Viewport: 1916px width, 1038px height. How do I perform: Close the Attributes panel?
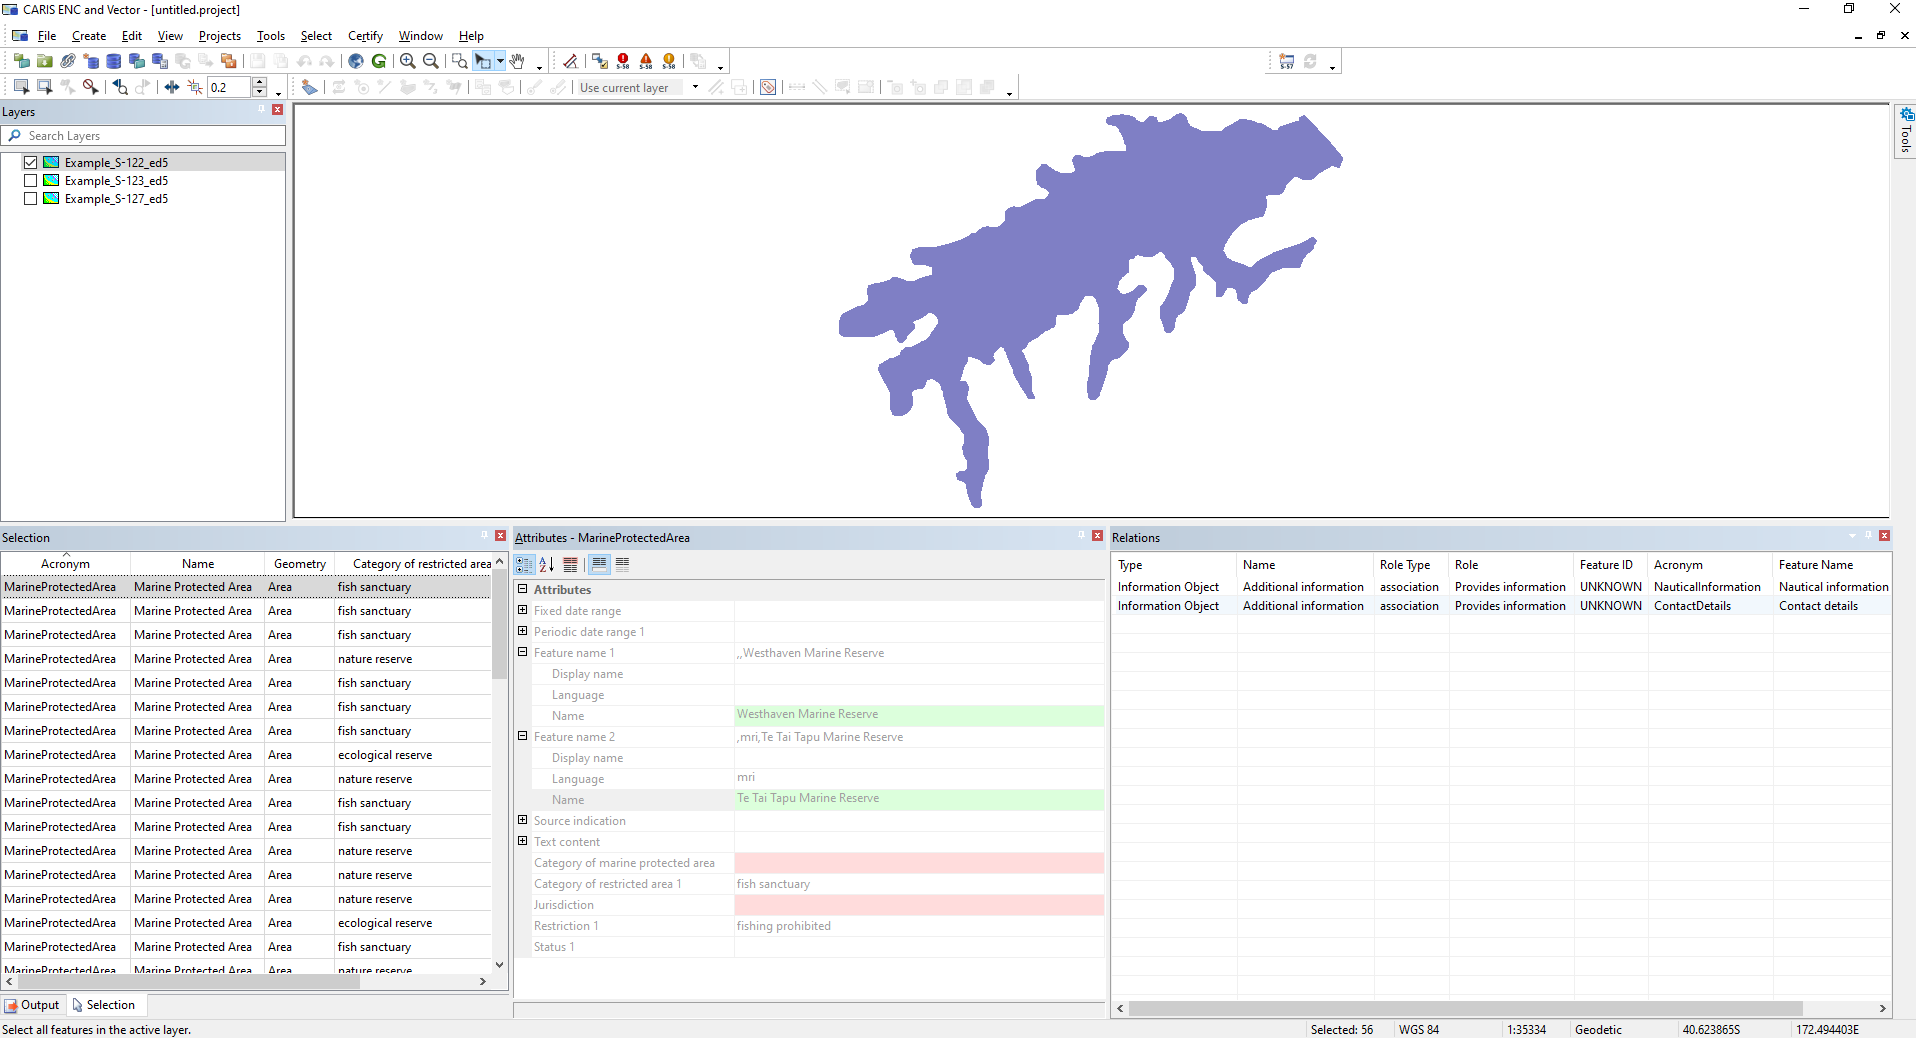1097,536
